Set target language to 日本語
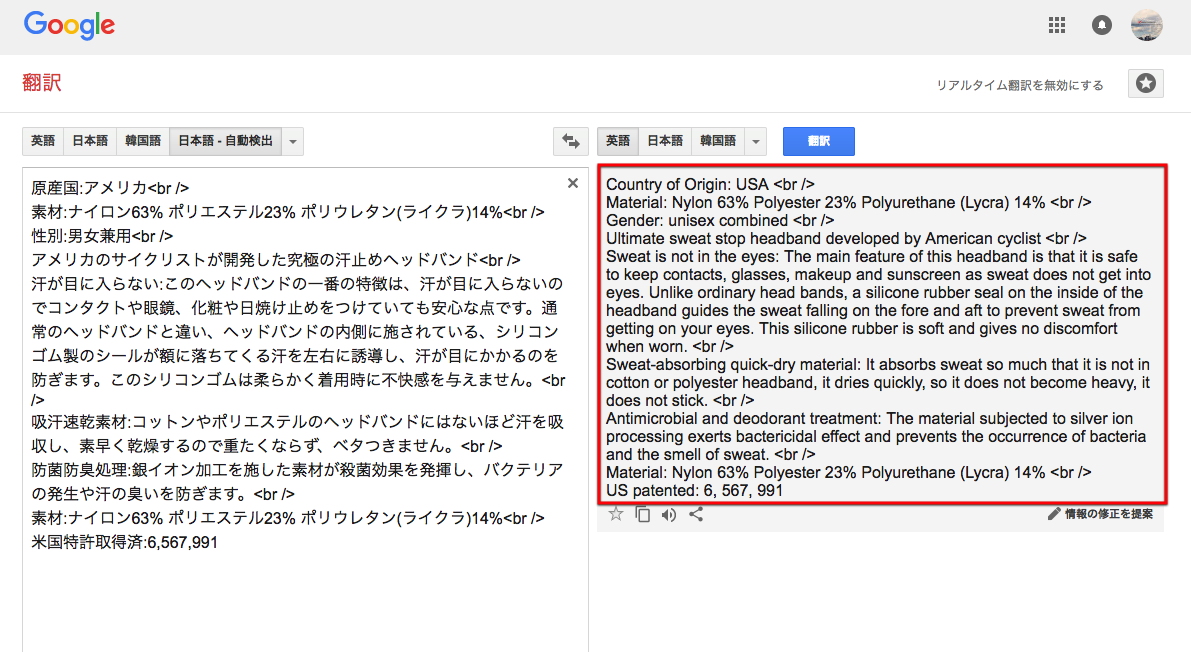Image resolution: width=1191 pixels, height=652 pixels. (665, 142)
